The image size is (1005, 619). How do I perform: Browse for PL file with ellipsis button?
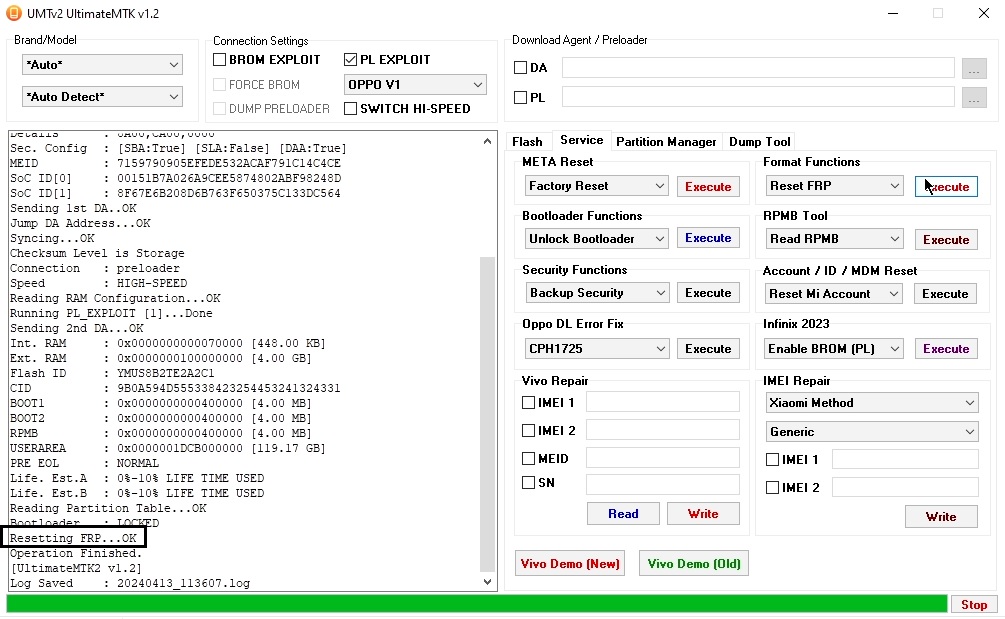[x=974, y=97]
